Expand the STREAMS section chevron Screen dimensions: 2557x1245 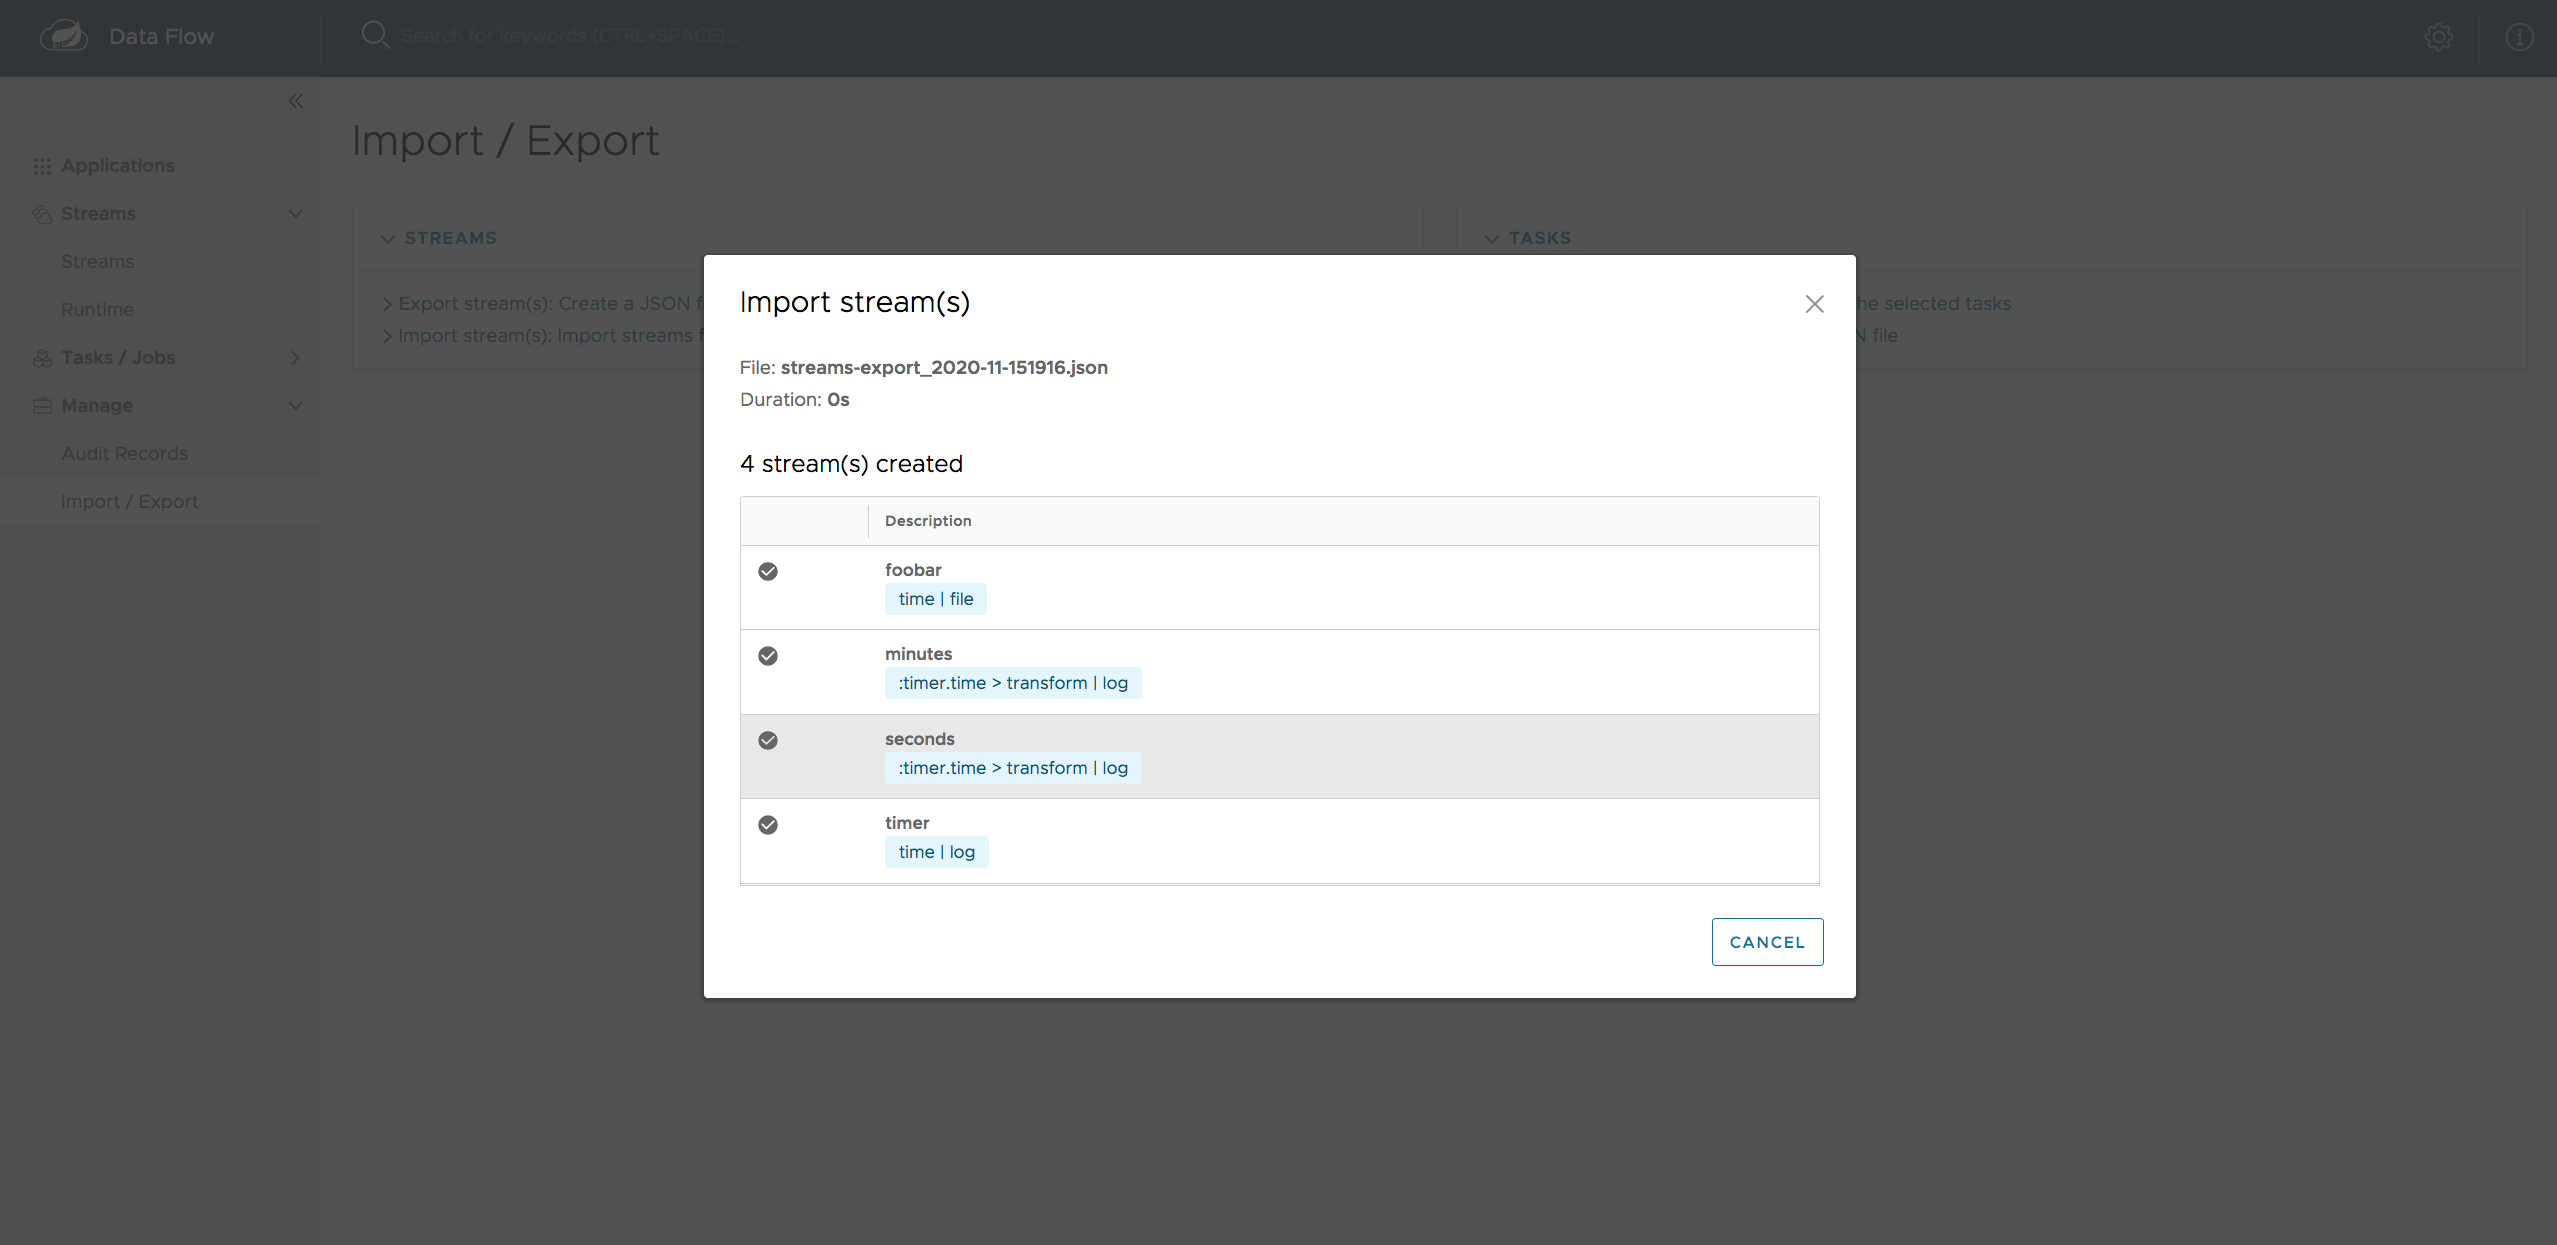click(x=386, y=238)
